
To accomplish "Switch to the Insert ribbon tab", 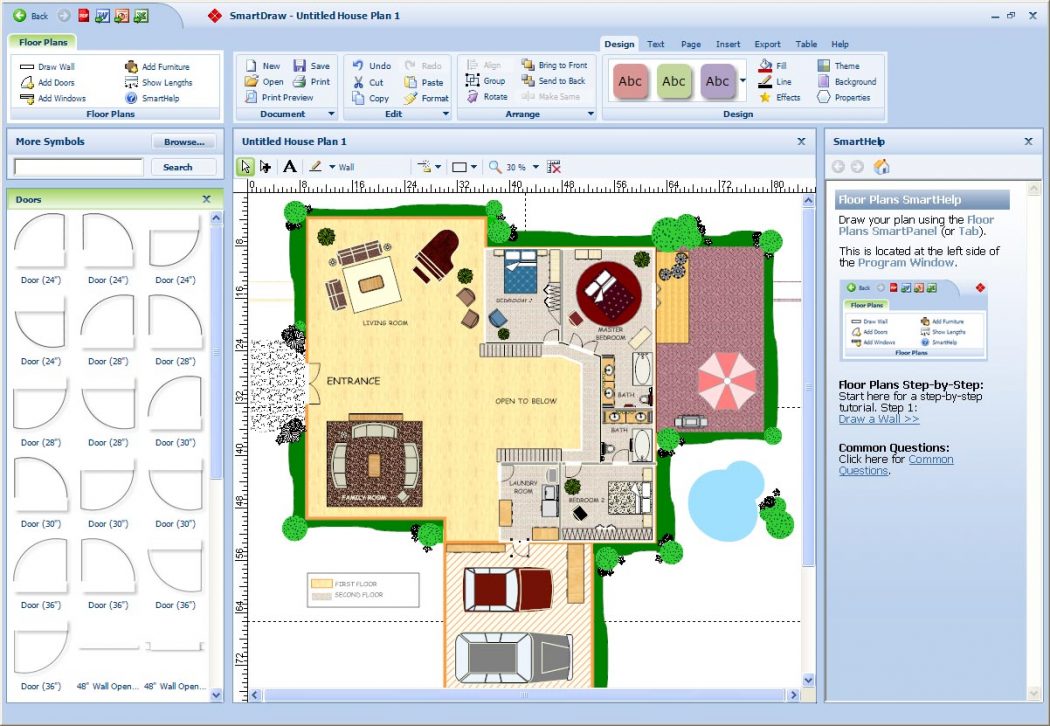I will (x=728, y=44).
